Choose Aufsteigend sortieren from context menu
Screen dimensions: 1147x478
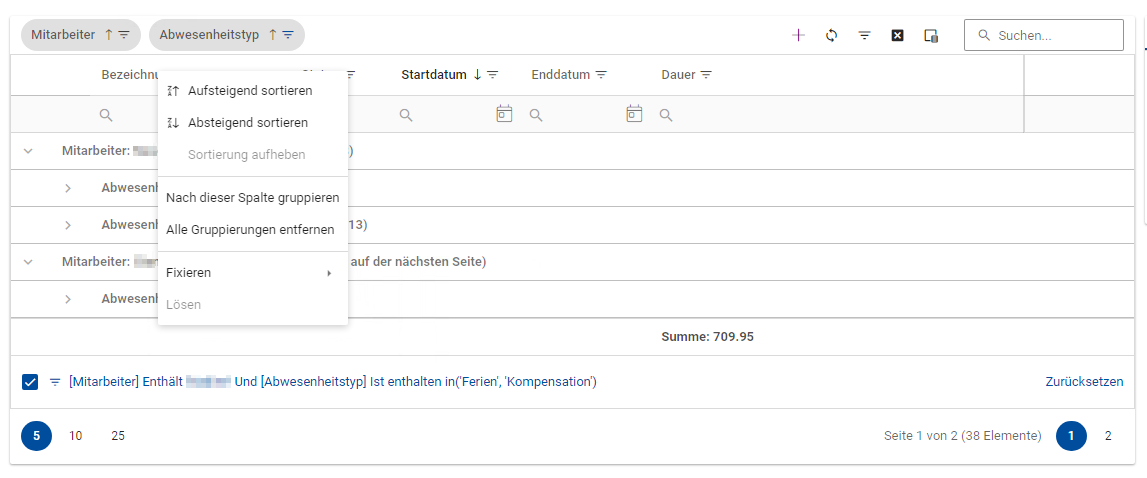point(250,91)
